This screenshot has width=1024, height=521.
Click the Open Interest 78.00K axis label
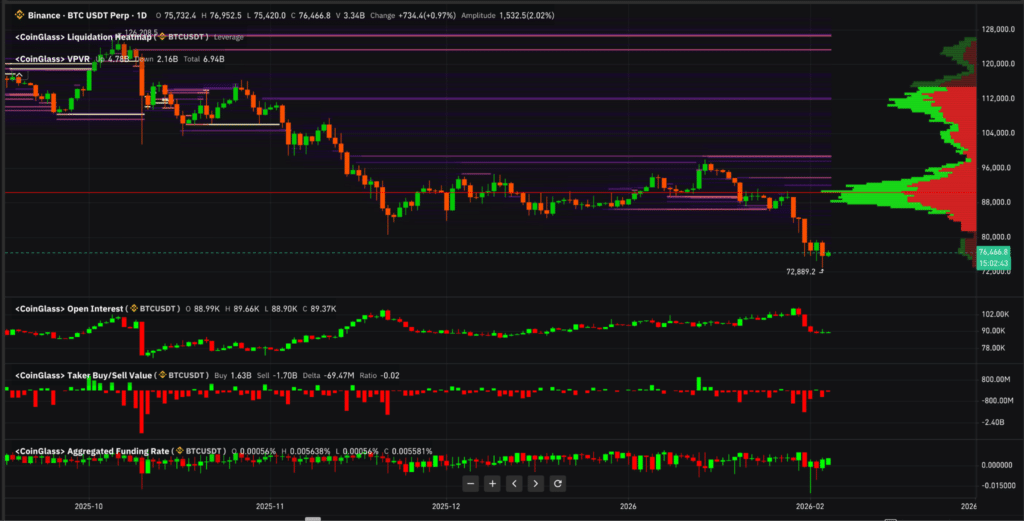(x=994, y=348)
